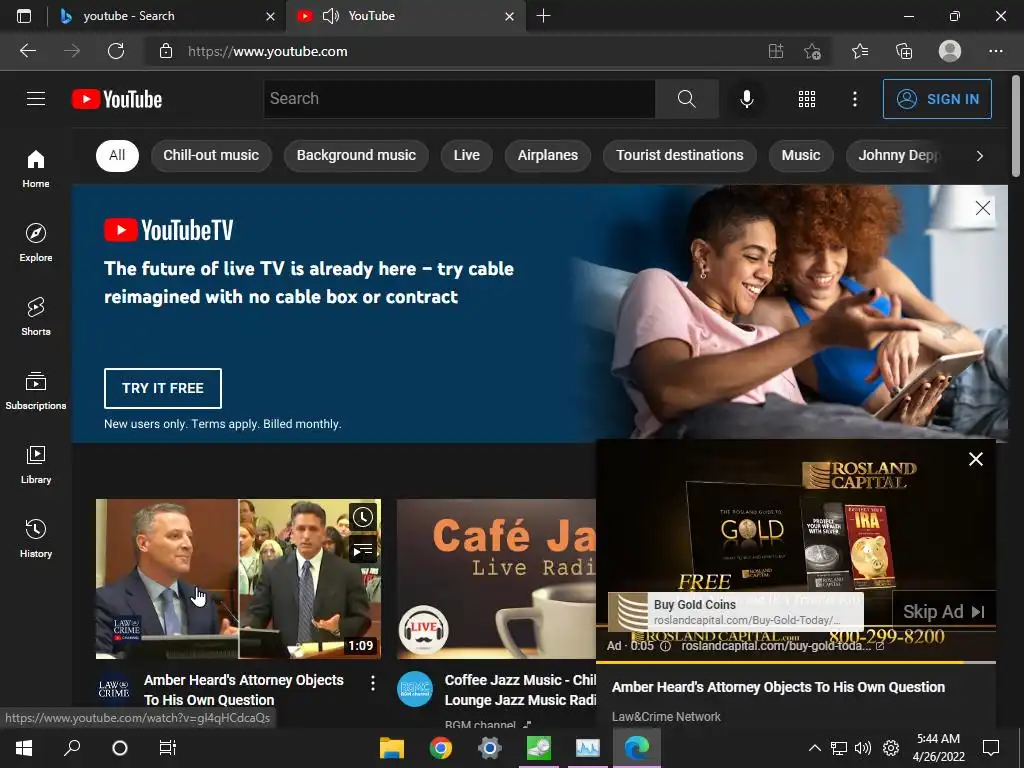The image size is (1024, 768).
Task: Mute the YouTube tab audio
Action: [331, 16]
